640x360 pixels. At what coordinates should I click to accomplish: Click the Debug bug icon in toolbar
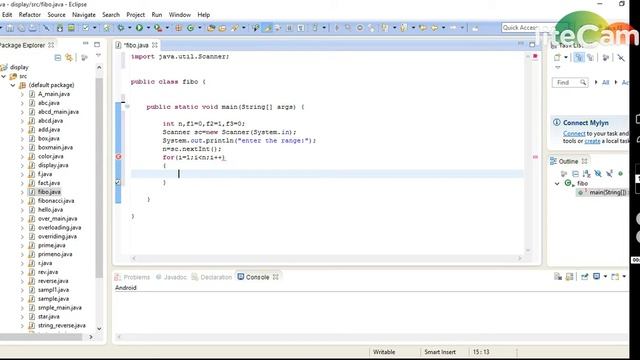(x=121, y=28)
